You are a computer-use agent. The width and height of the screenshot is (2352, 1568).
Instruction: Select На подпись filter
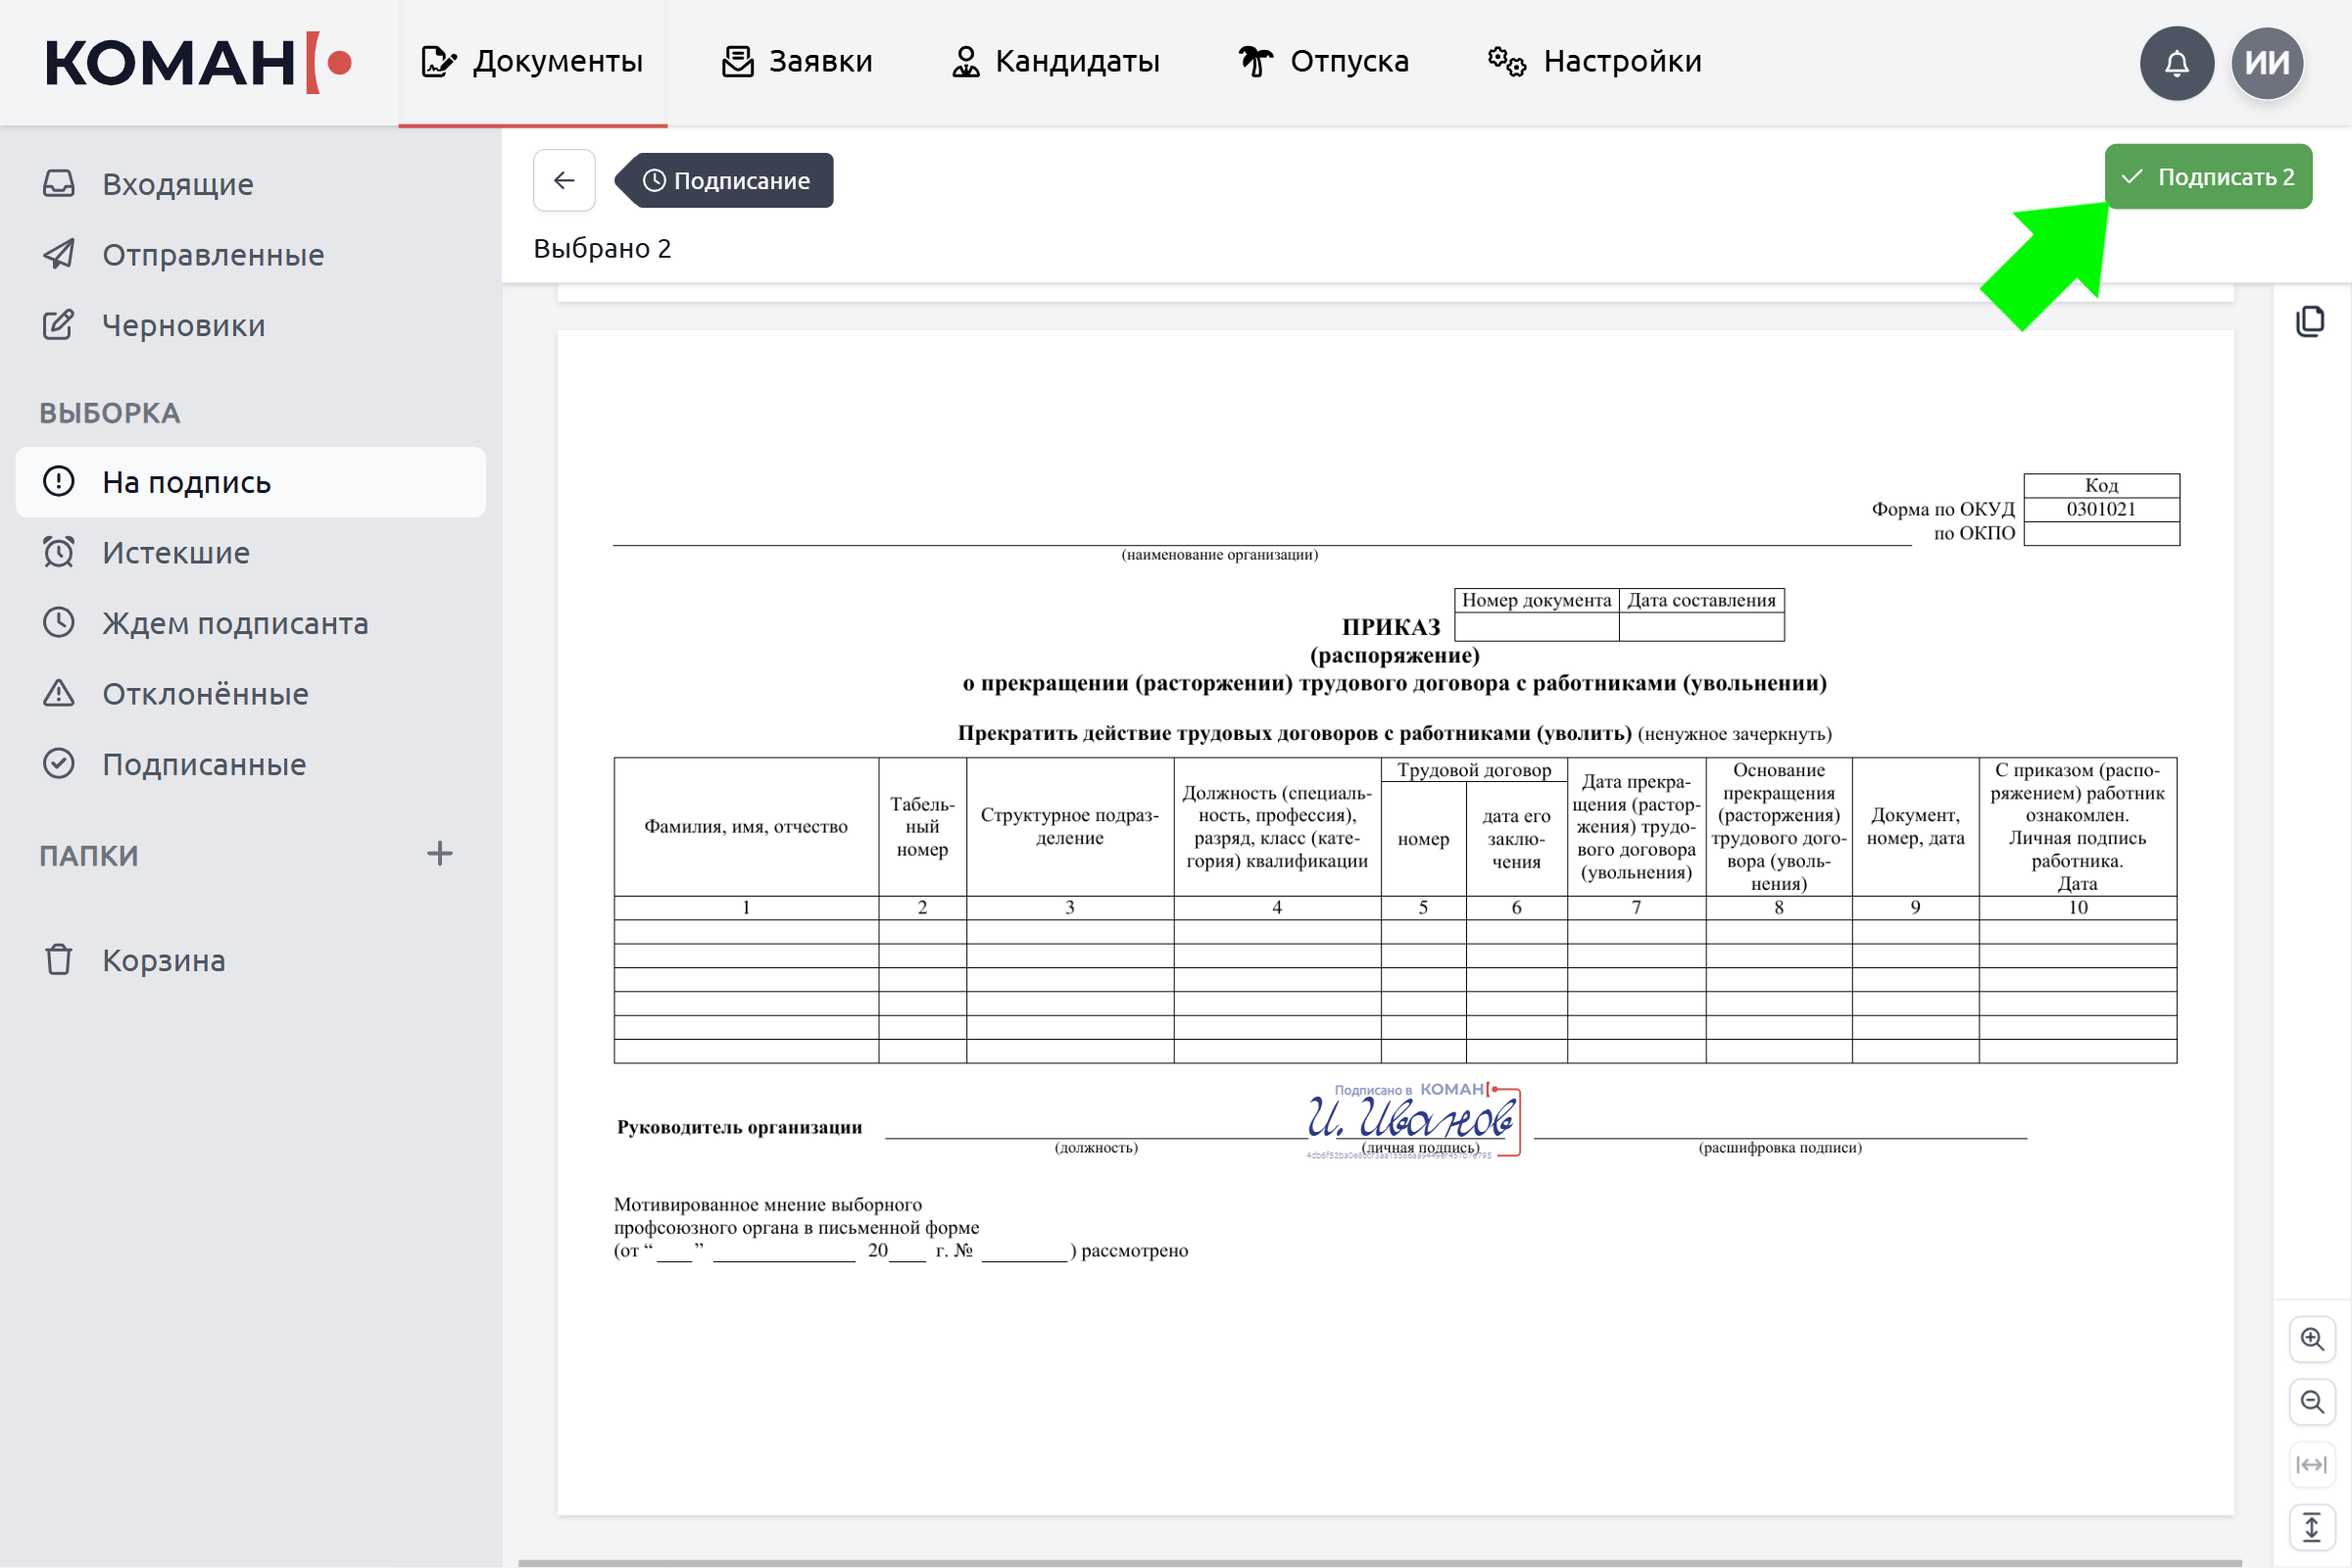(250, 482)
